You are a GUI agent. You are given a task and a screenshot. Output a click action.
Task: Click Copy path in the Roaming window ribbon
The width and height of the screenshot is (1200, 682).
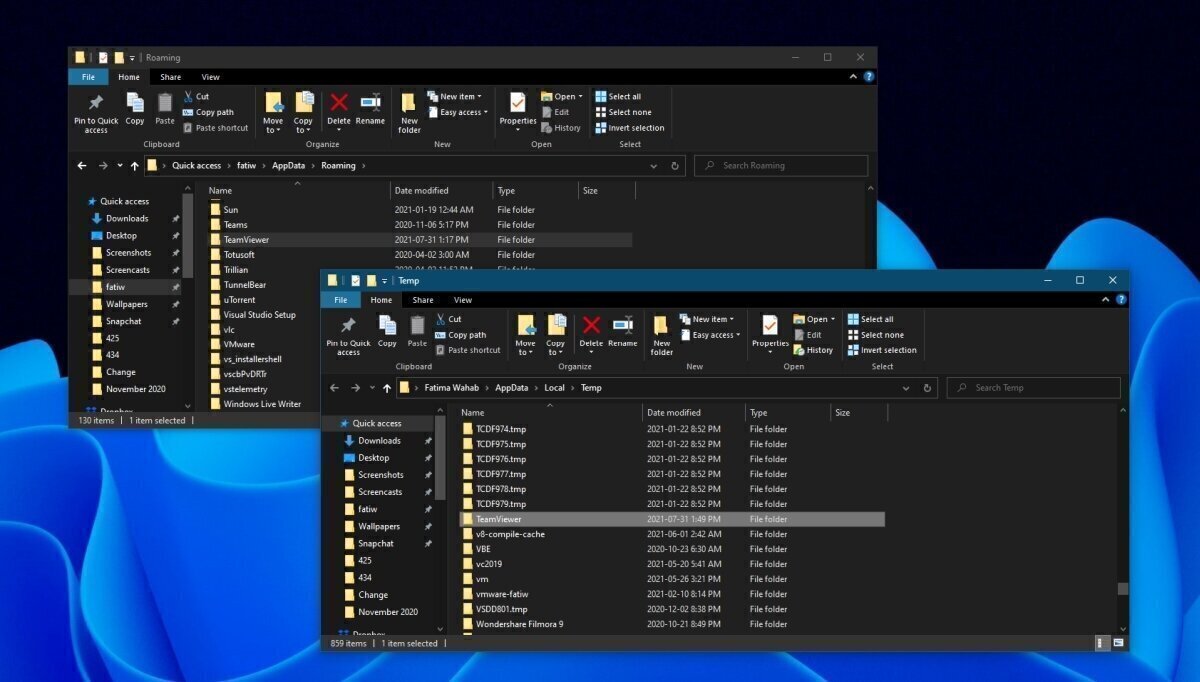point(214,111)
